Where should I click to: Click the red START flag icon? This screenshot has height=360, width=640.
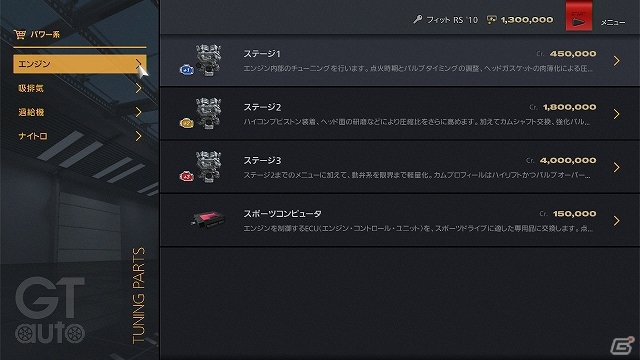(x=578, y=16)
